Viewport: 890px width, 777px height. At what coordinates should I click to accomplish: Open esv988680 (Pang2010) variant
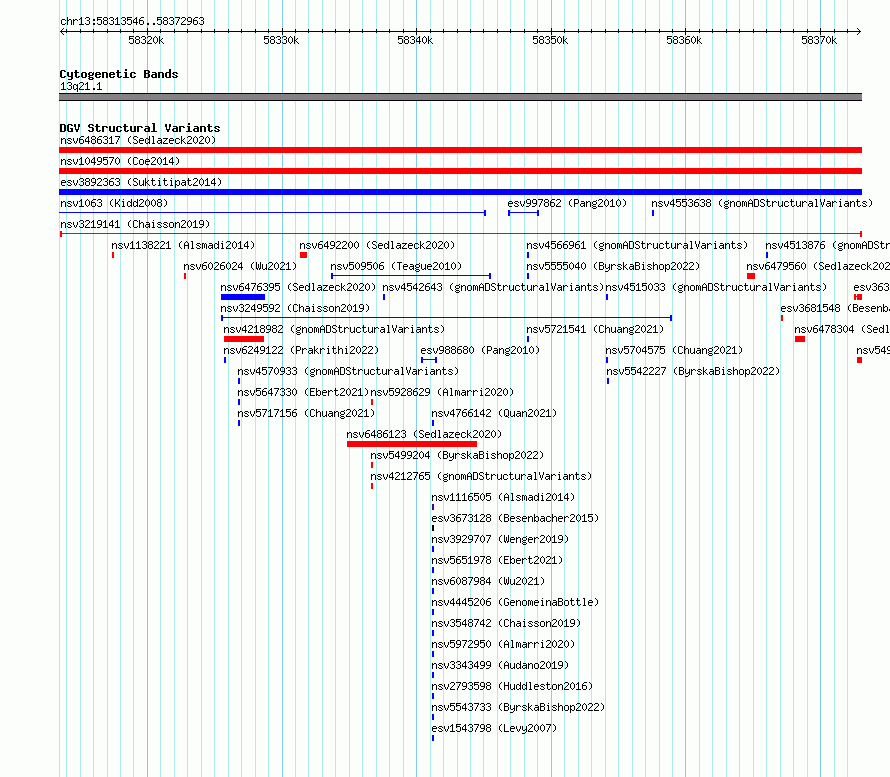pos(480,350)
